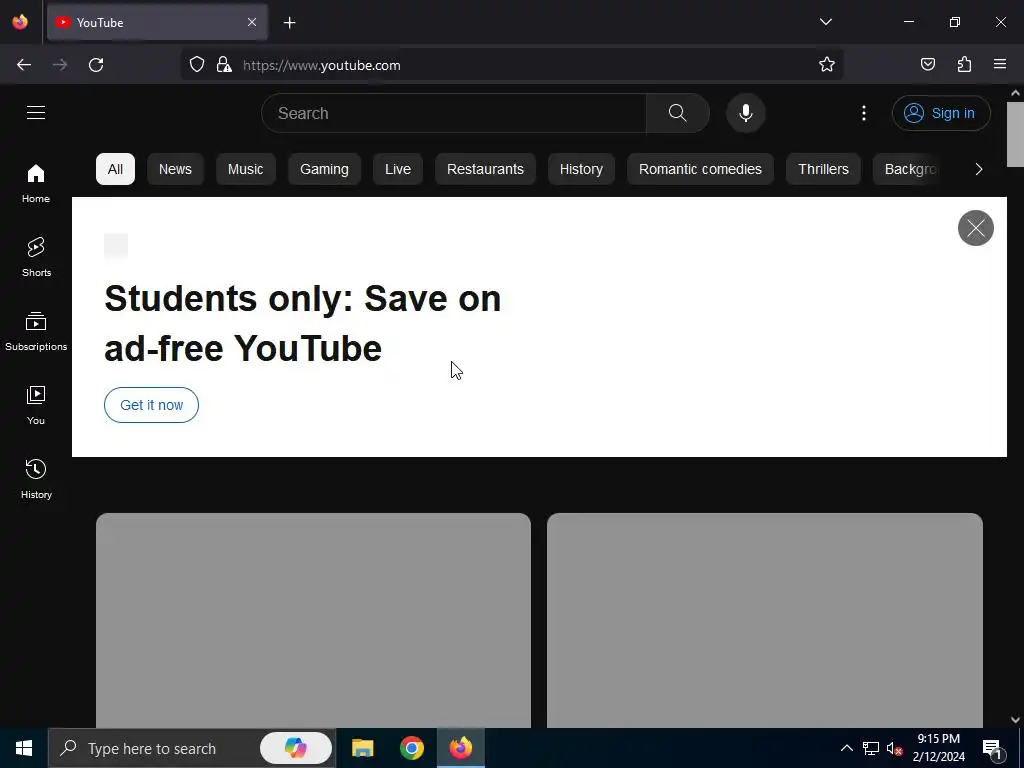This screenshot has height=768, width=1024.
Task: Click Firefox icon in taskbar
Action: coord(460,748)
